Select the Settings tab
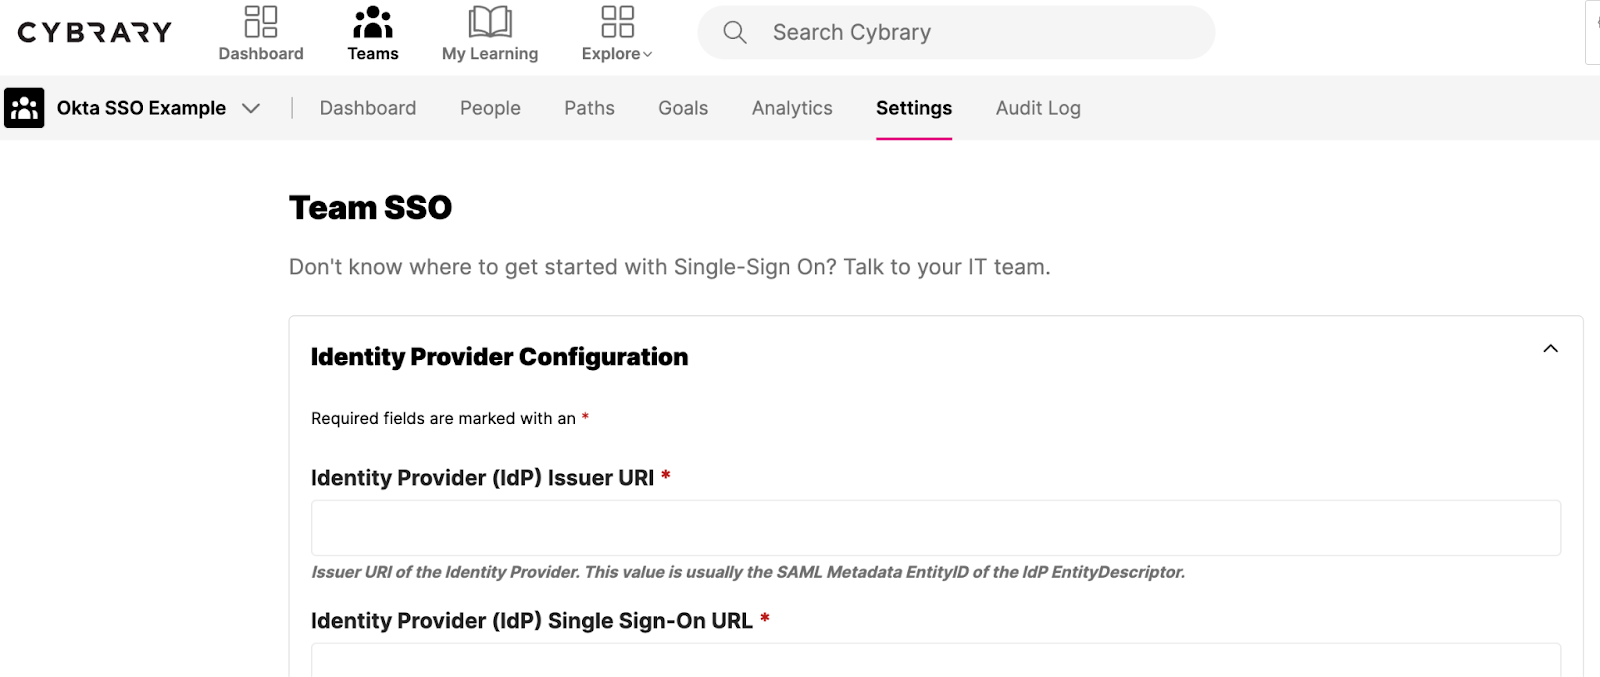This screenshot has height=677, width=1600. click(x=914, y=108)
